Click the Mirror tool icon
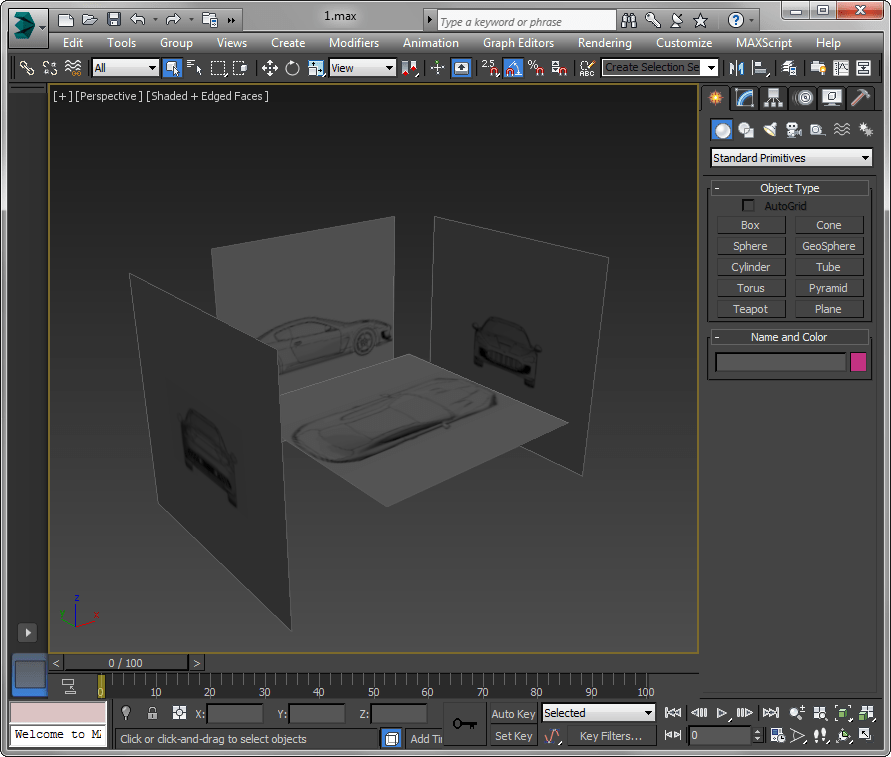 pos(737,68)
